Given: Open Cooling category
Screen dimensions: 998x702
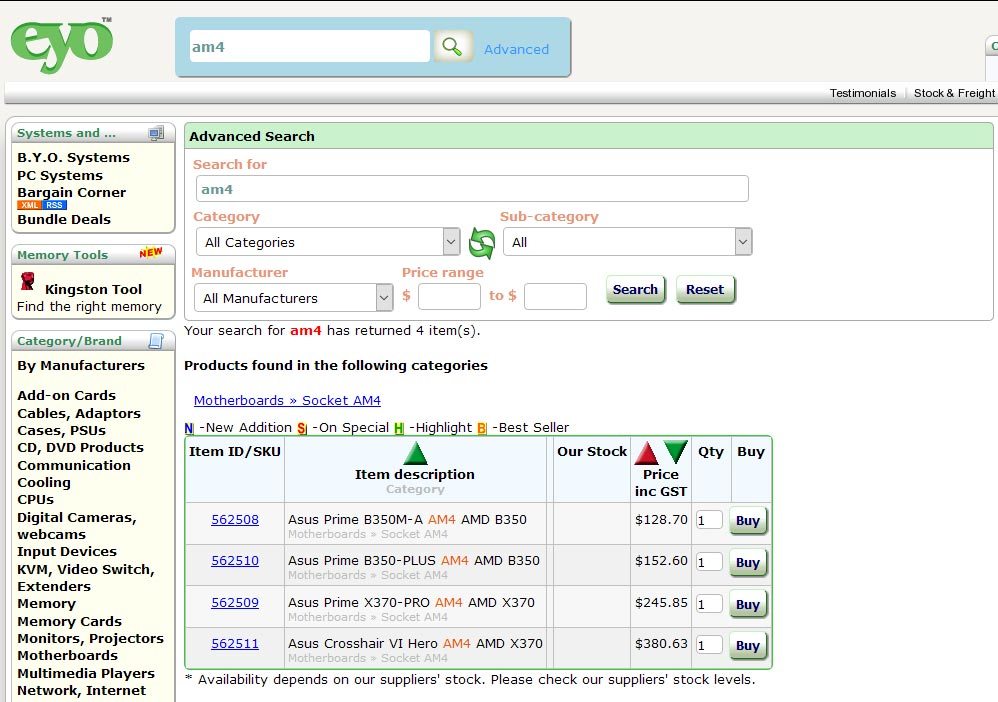Looking at the screenshot, I should (x=44, y=482).
